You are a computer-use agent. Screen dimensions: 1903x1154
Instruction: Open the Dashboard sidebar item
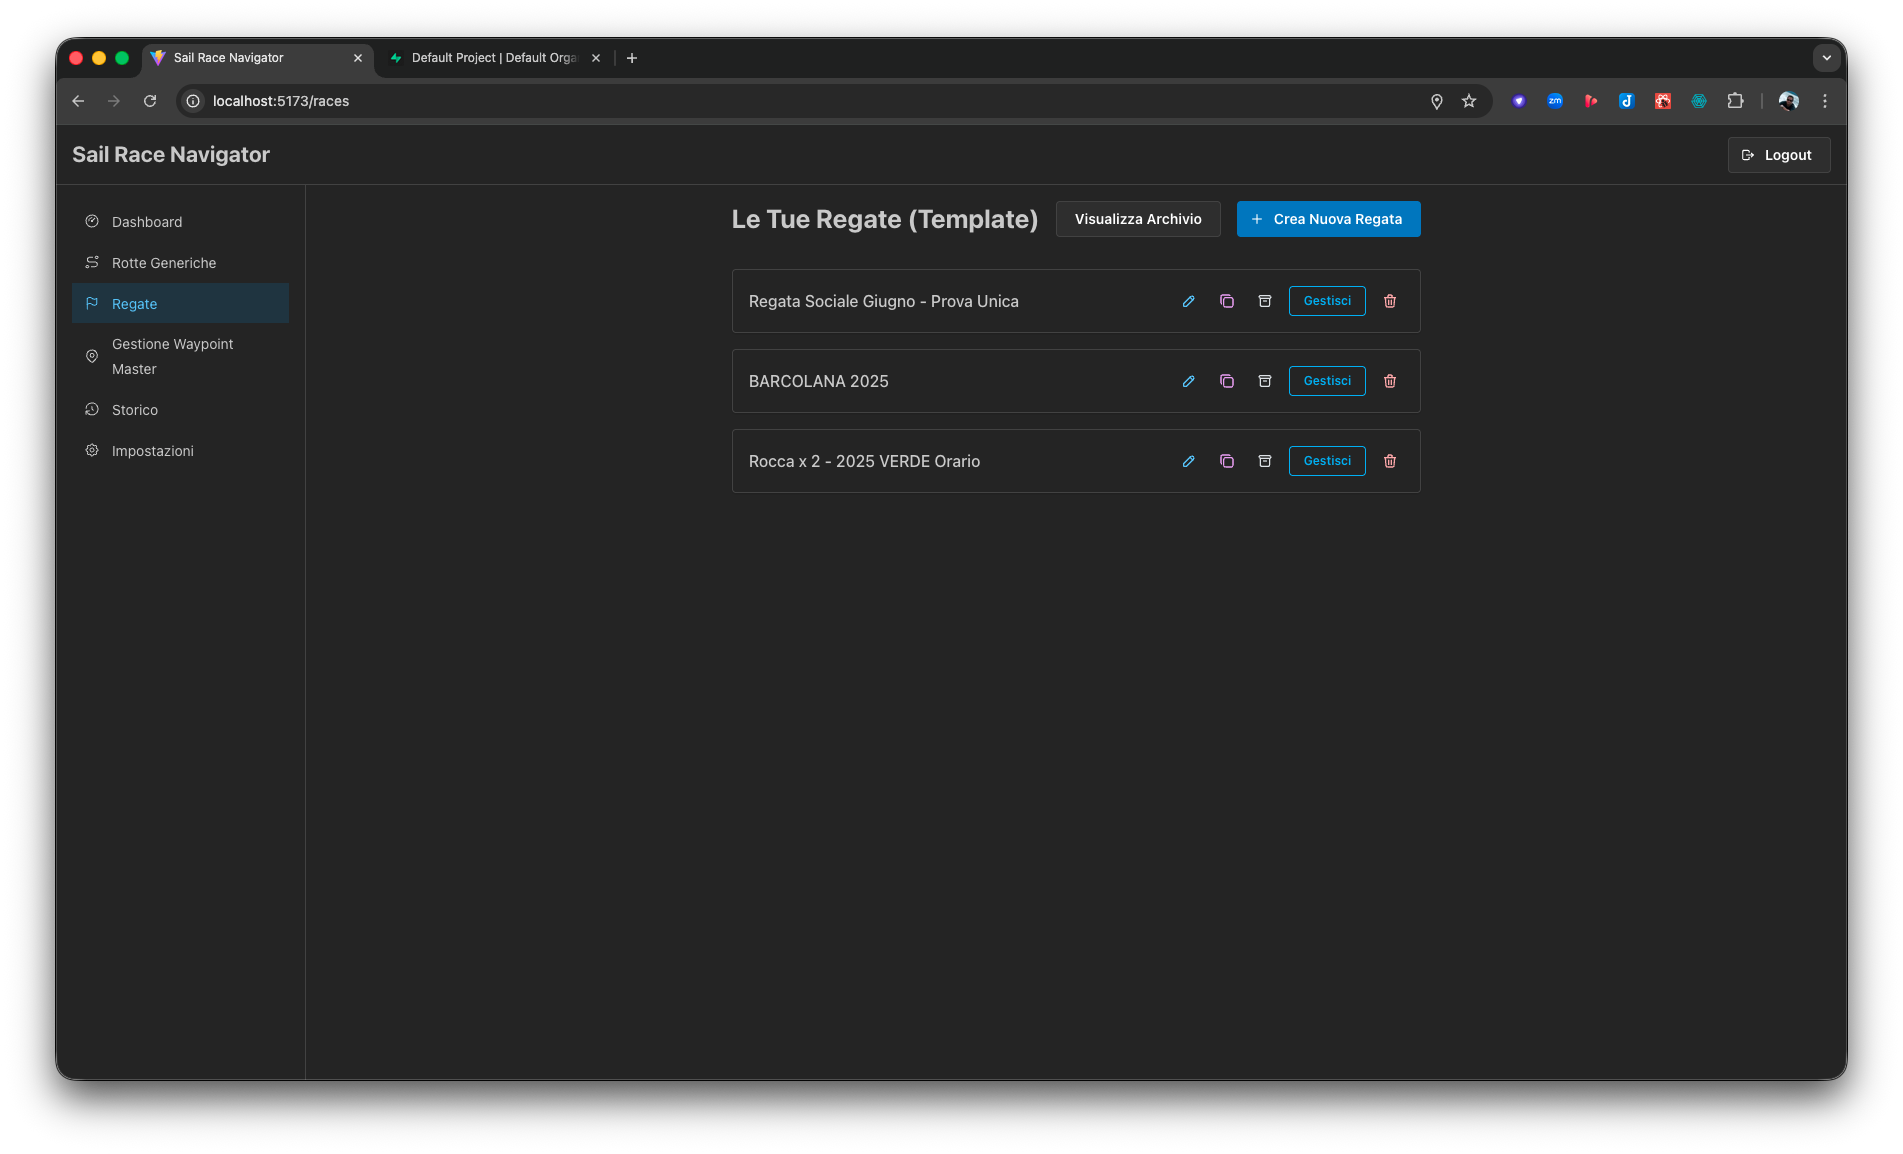pyautogui.click(x=147, y=222)
